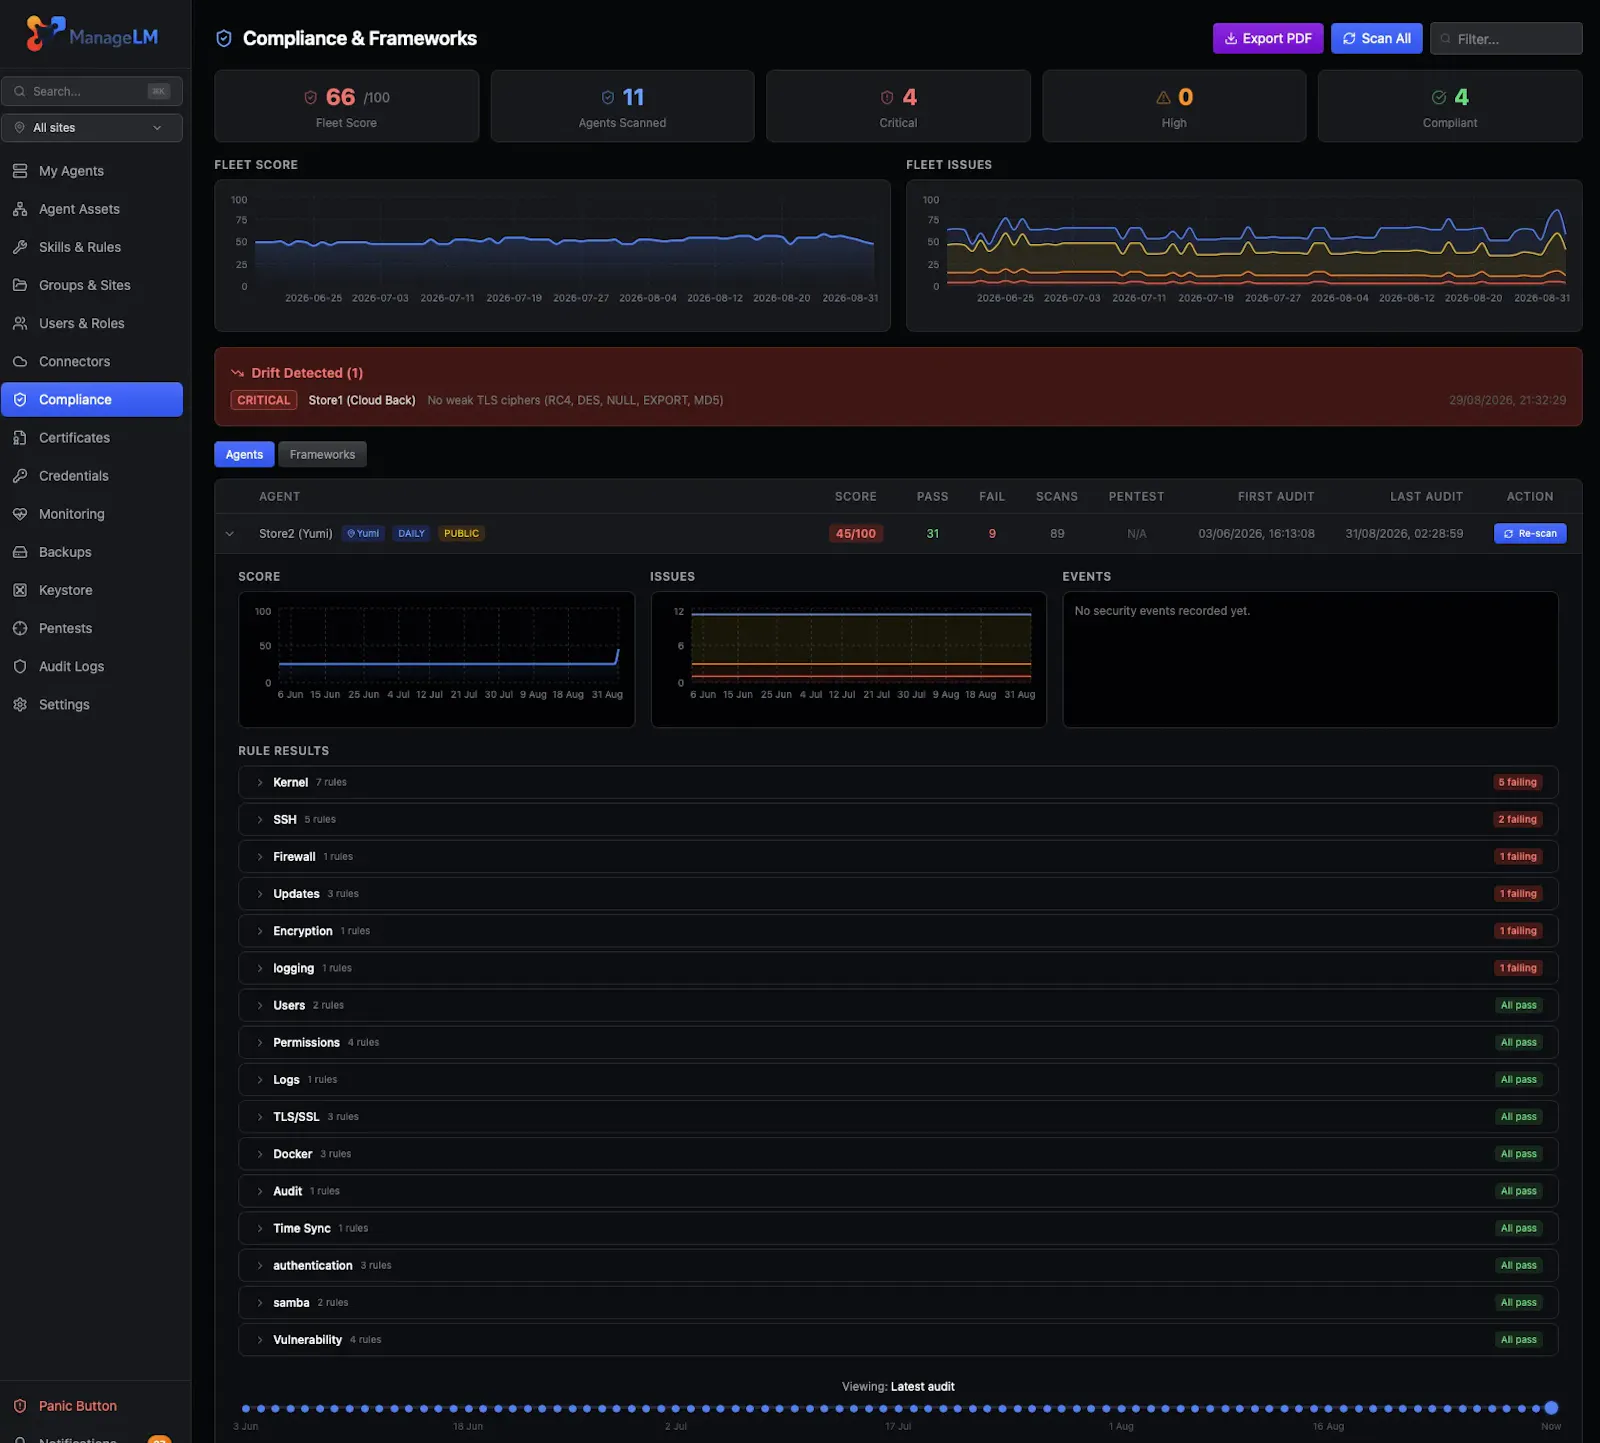Click the Users & Roles icon
The height and width of the screenshot is (1443, 1600).
click(20, 323)
